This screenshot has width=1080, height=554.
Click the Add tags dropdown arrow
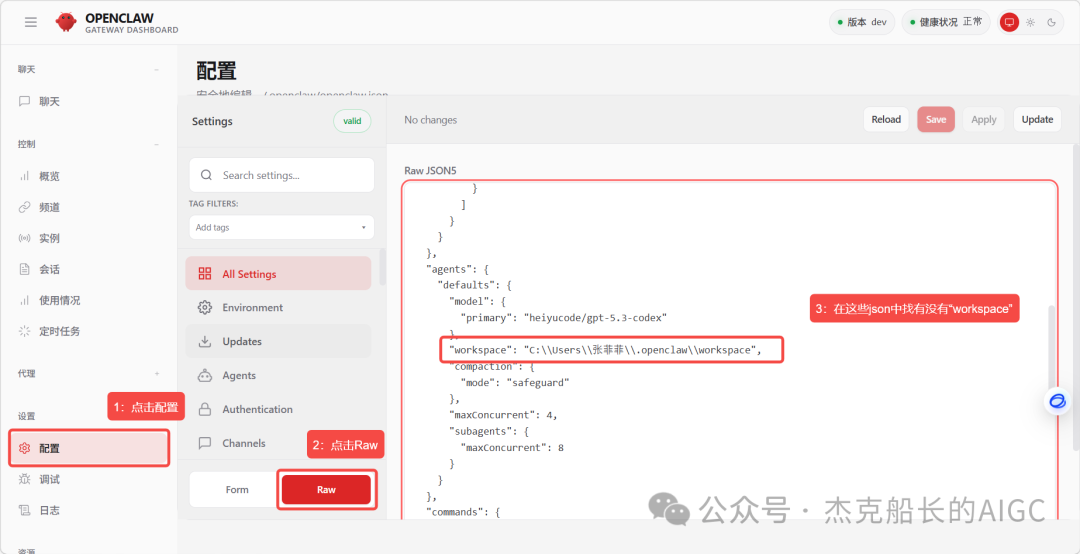tap(364, 227)
